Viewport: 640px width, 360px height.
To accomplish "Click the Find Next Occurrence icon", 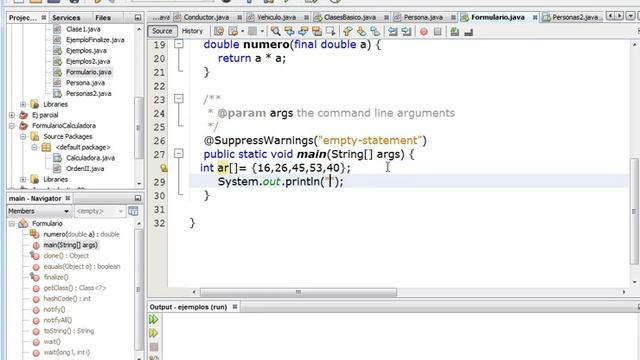I will [303, 31].
